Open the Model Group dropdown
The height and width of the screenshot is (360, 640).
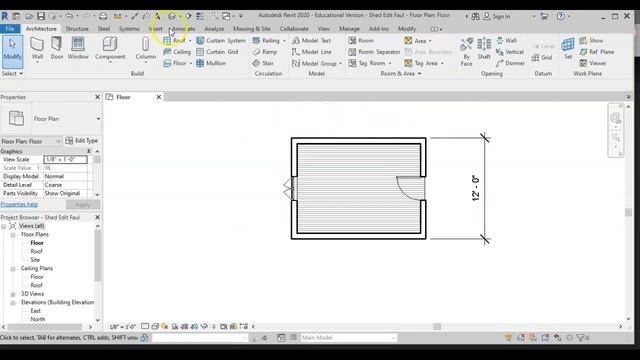coord(340,64)
